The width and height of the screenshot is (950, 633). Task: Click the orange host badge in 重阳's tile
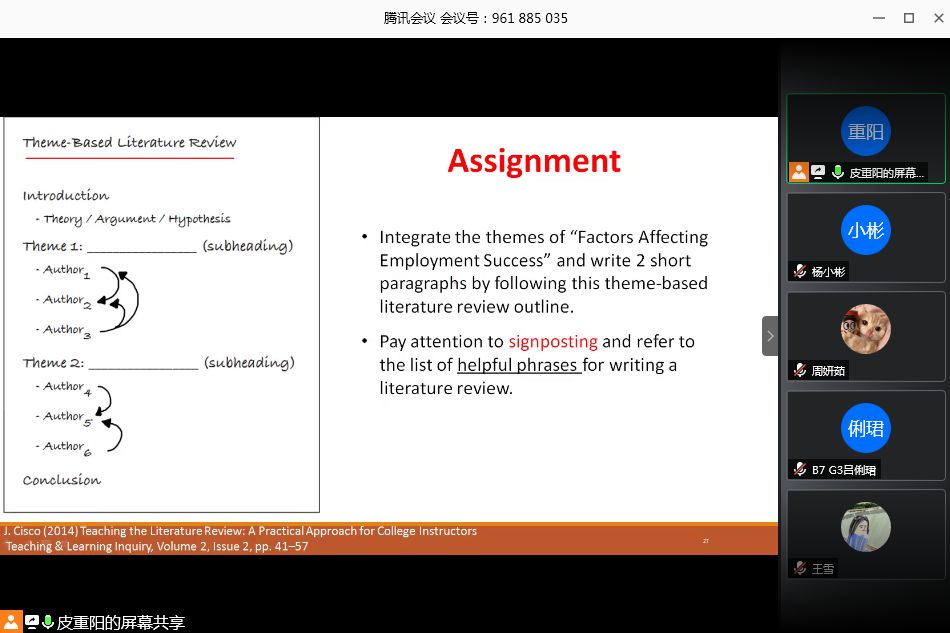click(798, 172)
